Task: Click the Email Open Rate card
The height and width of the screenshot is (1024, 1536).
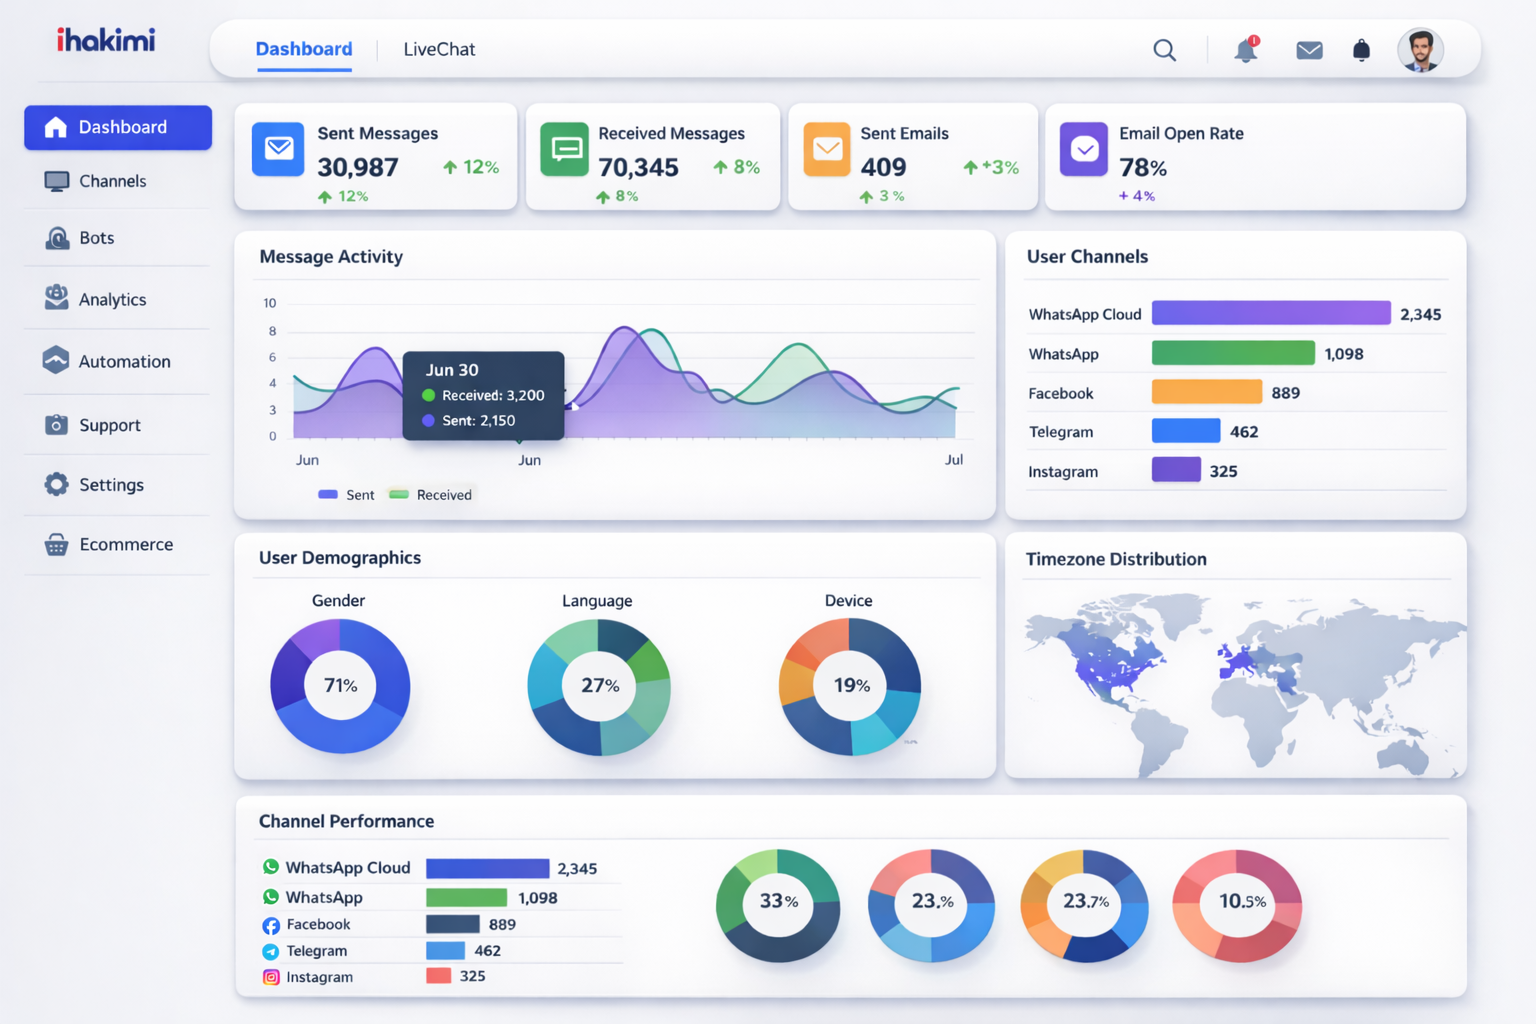Action: [1255, 156]
